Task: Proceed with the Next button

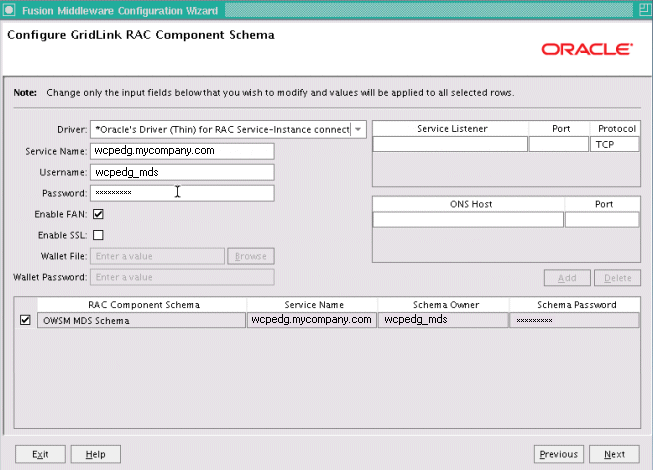Action: [x=614, y=454]
